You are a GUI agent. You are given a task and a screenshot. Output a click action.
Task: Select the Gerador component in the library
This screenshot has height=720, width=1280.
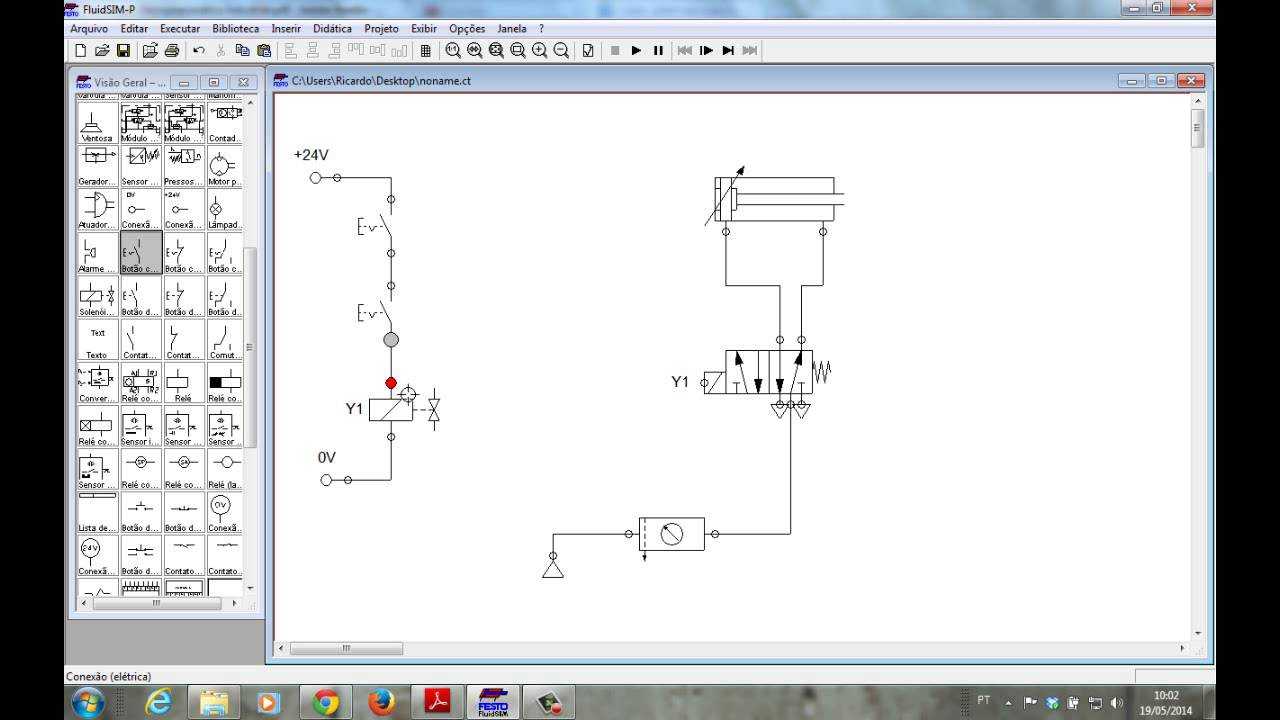click(x=97, y=167)
